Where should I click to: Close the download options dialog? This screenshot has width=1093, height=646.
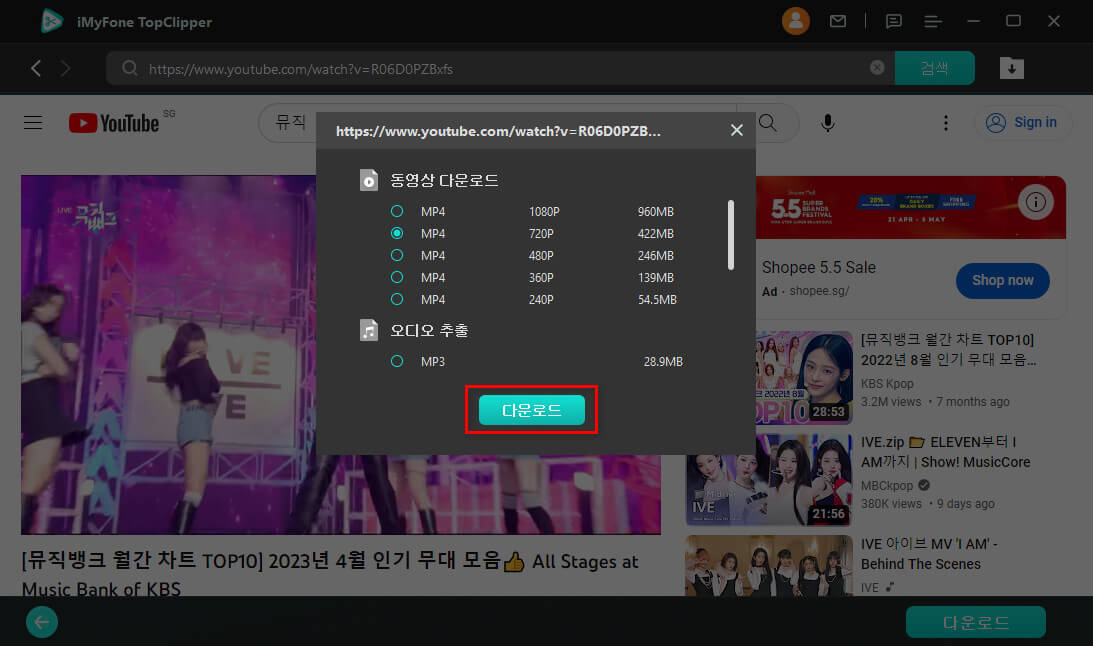click(x=737, y=130)
